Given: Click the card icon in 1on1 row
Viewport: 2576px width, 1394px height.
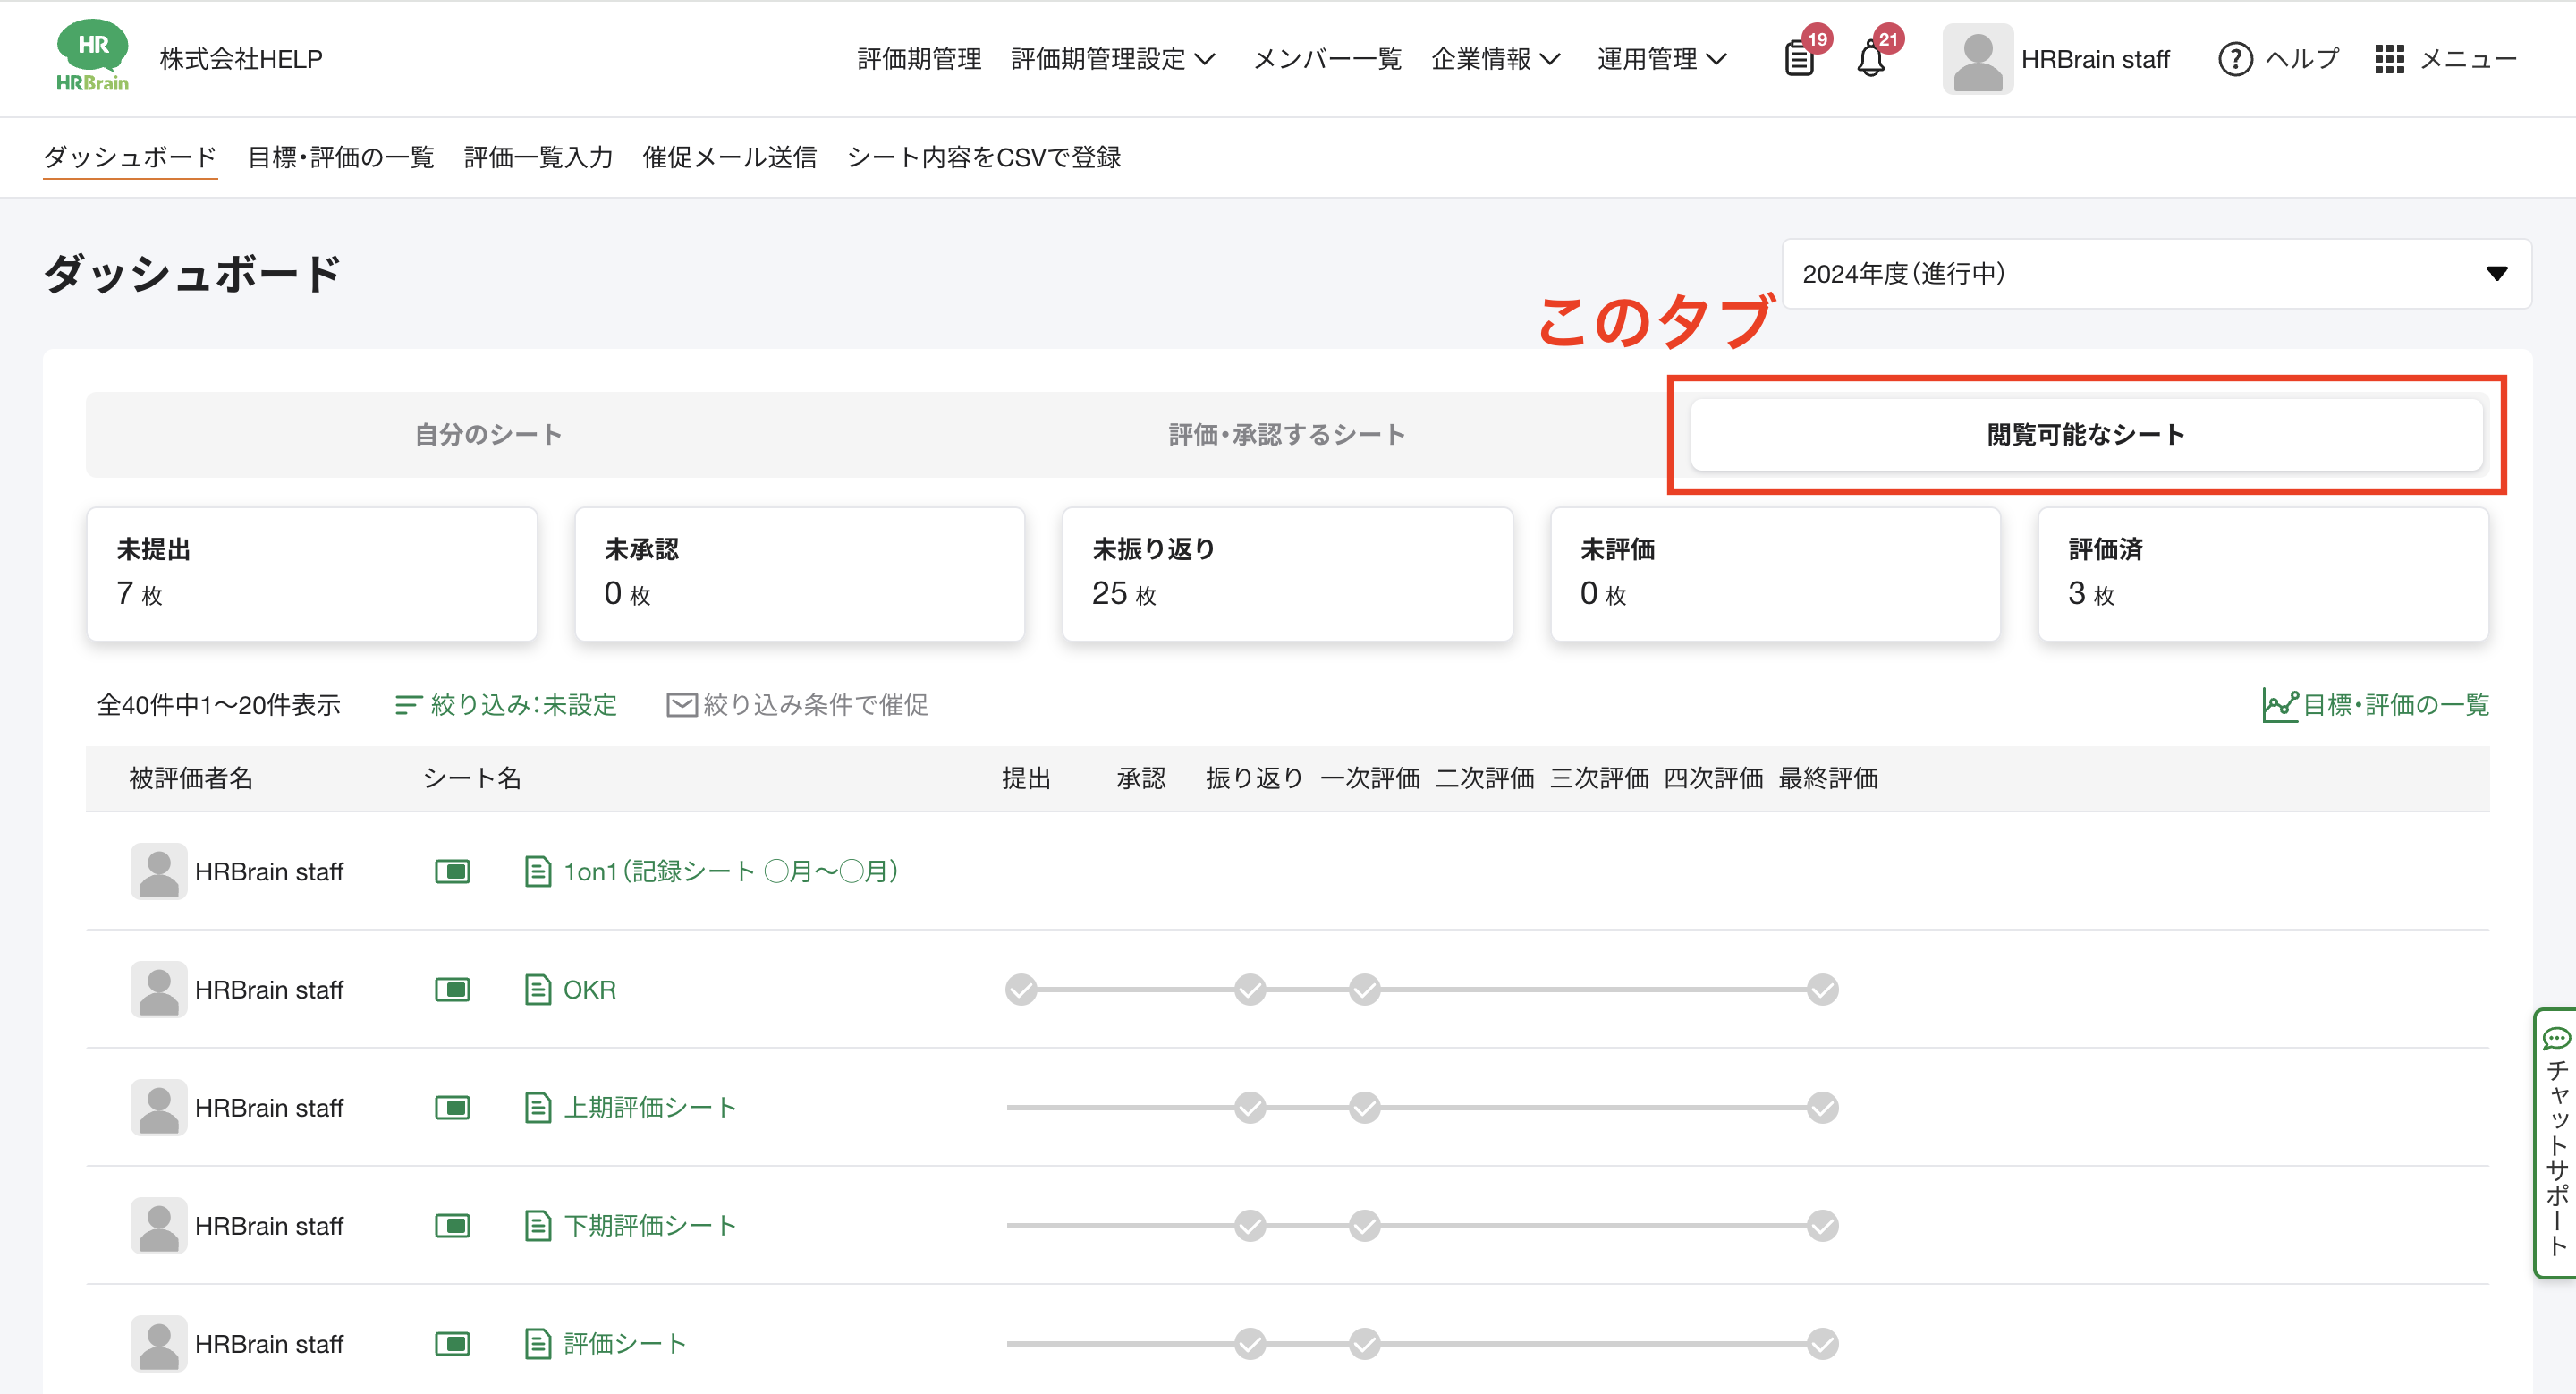Looking at the screenshot, I should pos(452,871).
